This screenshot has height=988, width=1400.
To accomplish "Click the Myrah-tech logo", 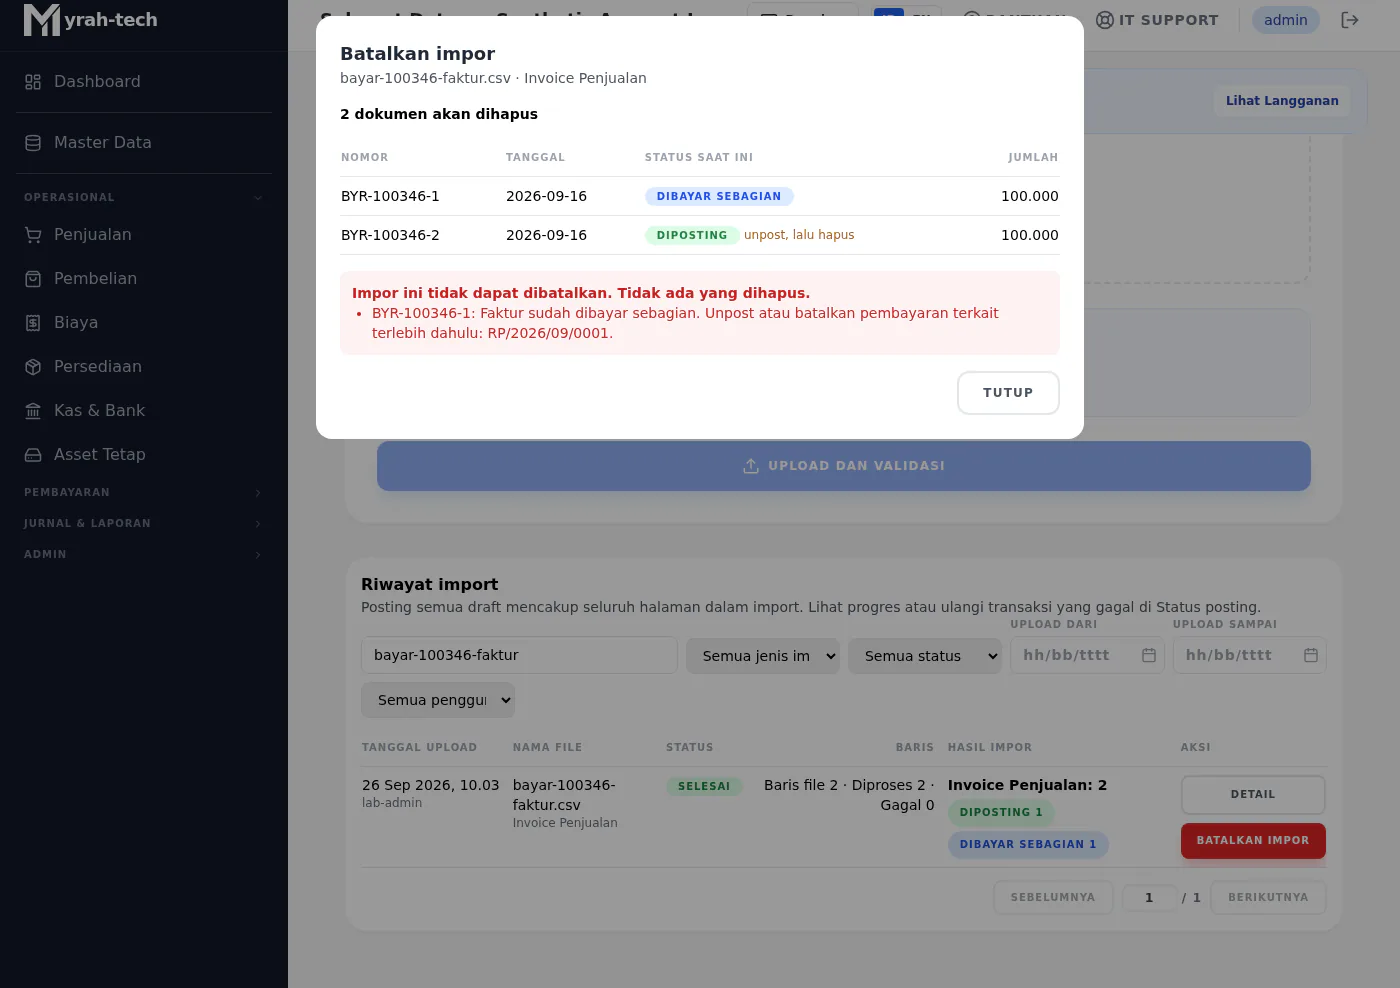I will [91, 20].
